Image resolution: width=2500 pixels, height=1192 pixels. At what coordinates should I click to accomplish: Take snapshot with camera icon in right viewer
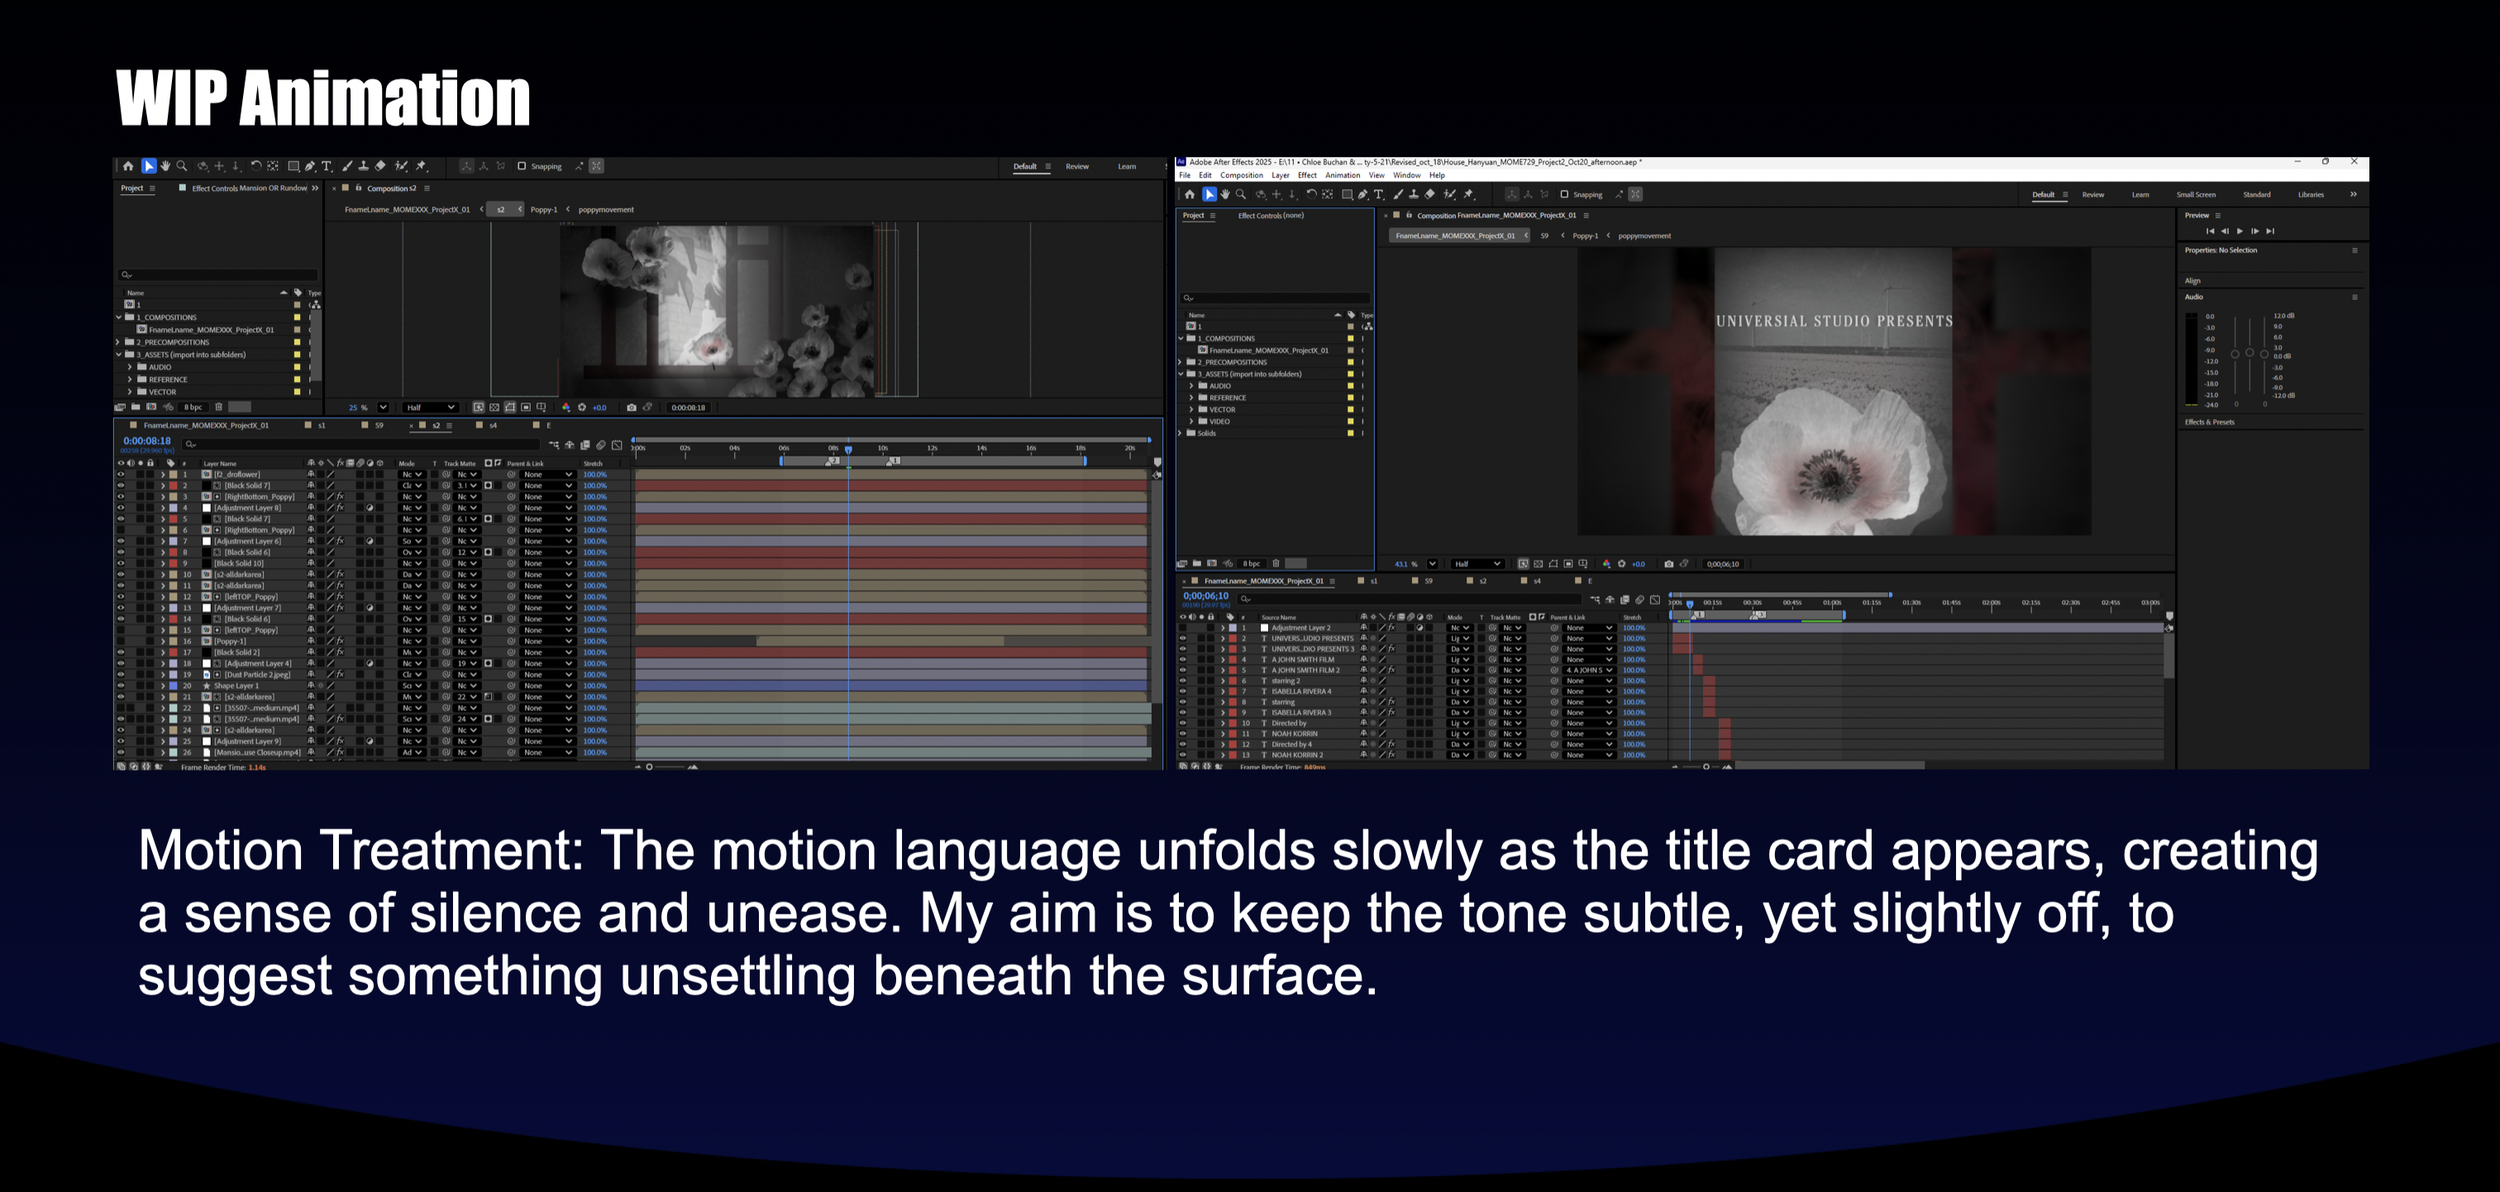pyautogui.click(x=1668, y=564)
